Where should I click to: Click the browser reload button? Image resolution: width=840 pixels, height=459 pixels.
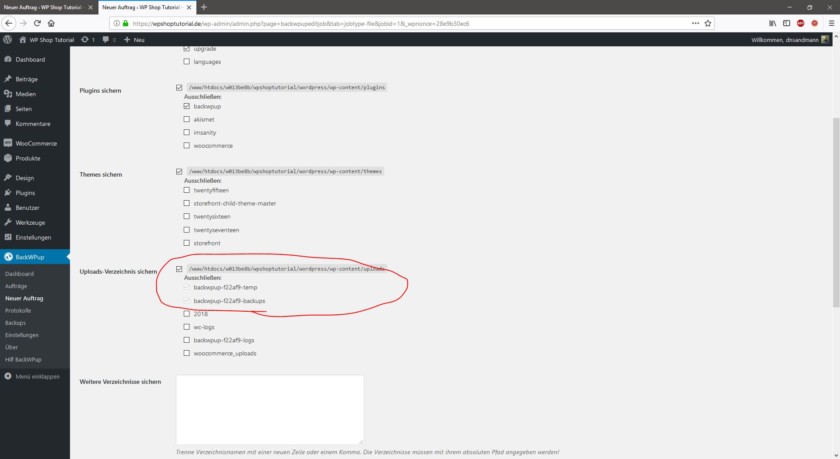(x=38, y=22)
